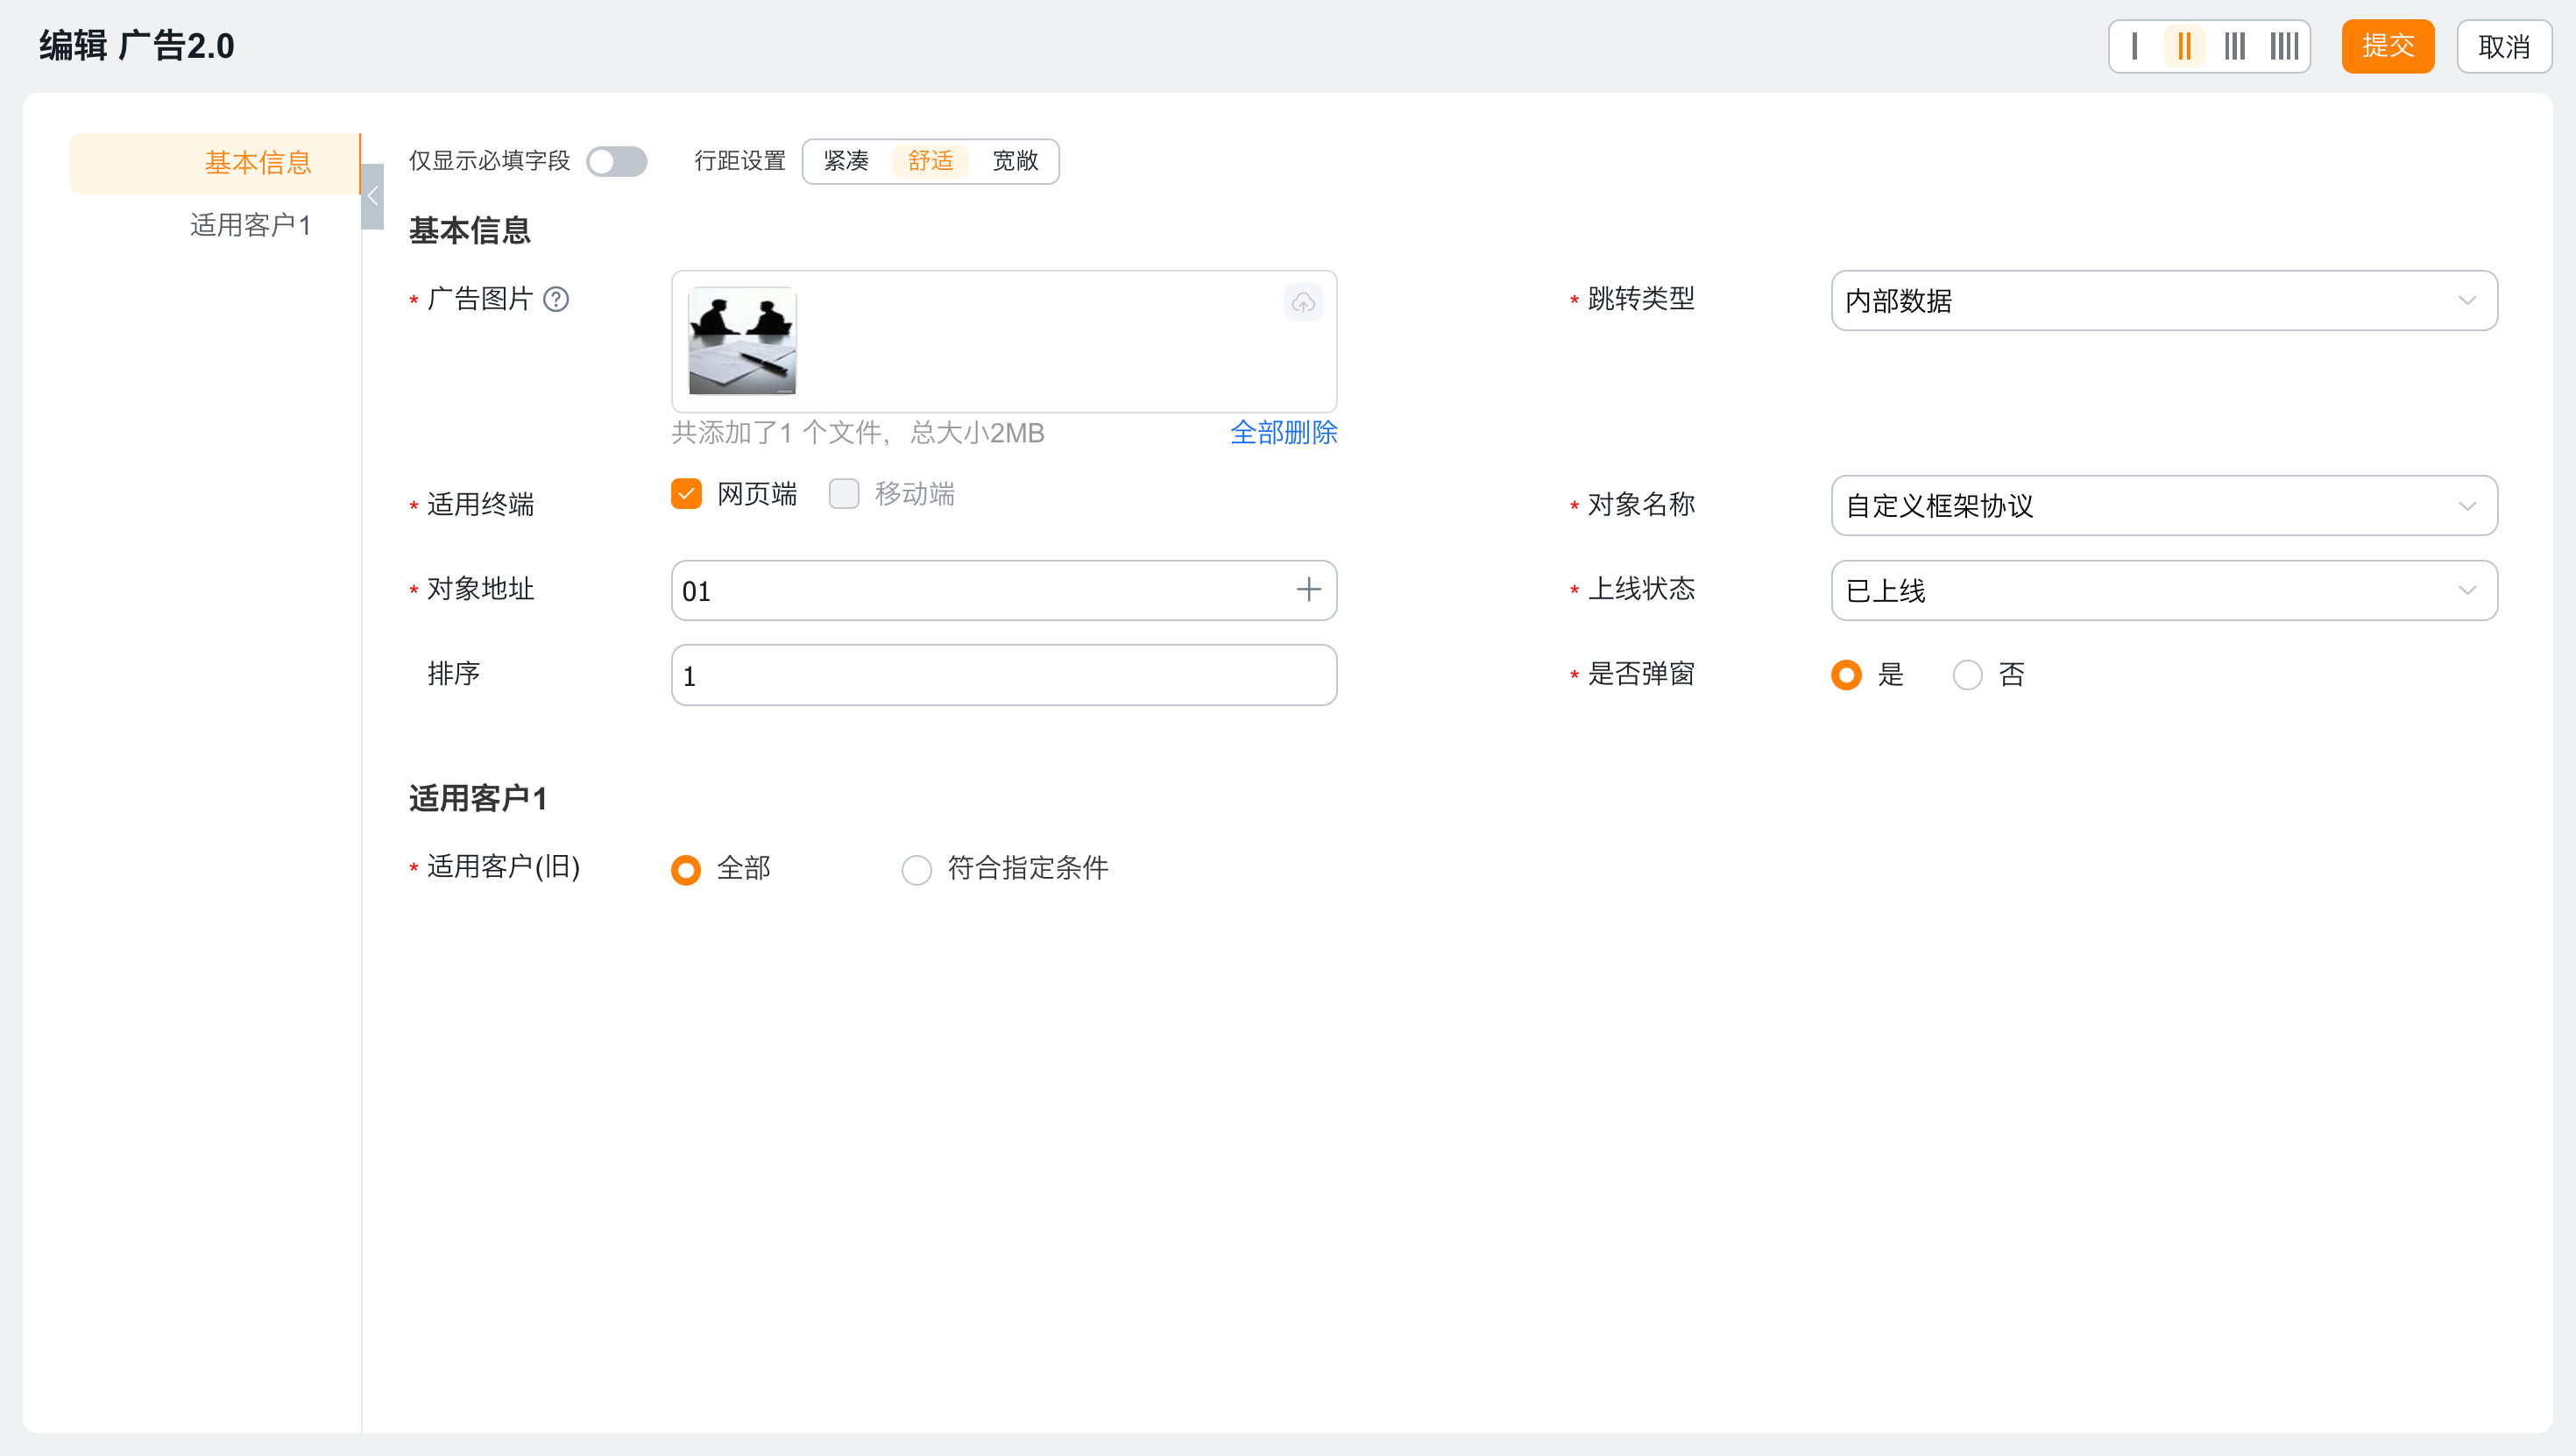Choose 紧凑 line spacing option
Image resolution: width=2576 pixels, height=1456 pixels.
click(846, 161)
